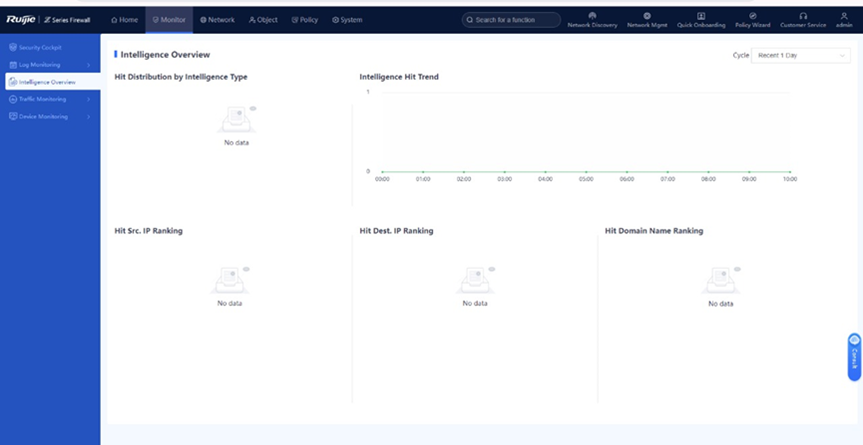Navigate to the Policy tab

(x=305, y=20)
